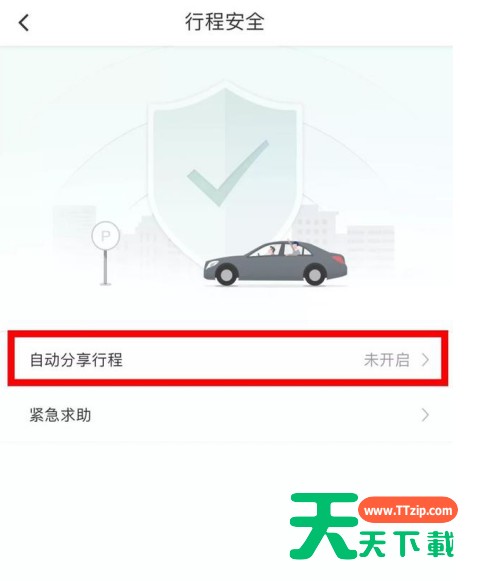Viewport: 477px width, 581px height.
Task: Tap the 未开启 status to enable auto-share
Action: 387,360
